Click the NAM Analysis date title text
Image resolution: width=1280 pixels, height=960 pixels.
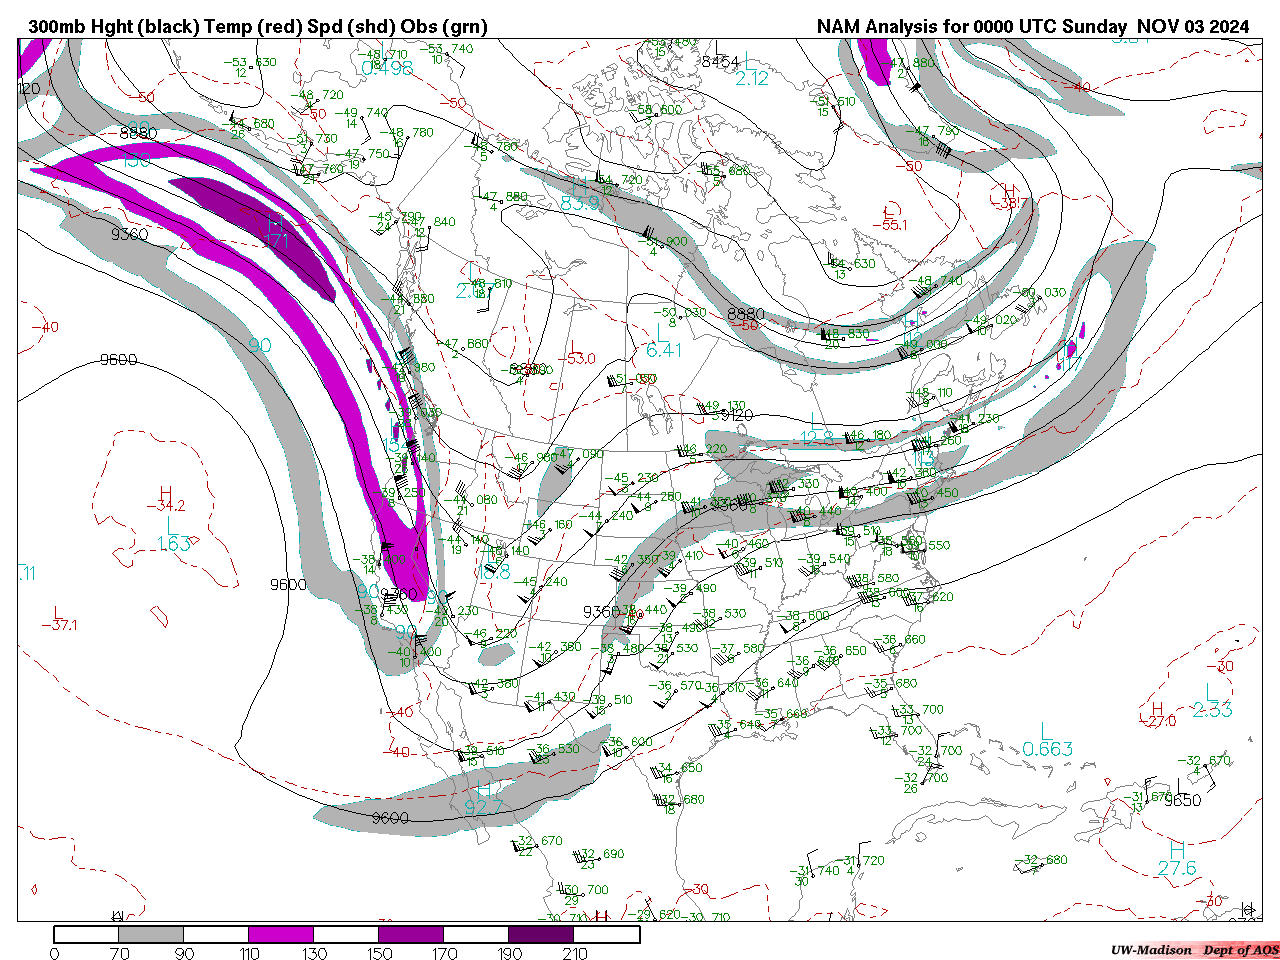point(1032,26)
